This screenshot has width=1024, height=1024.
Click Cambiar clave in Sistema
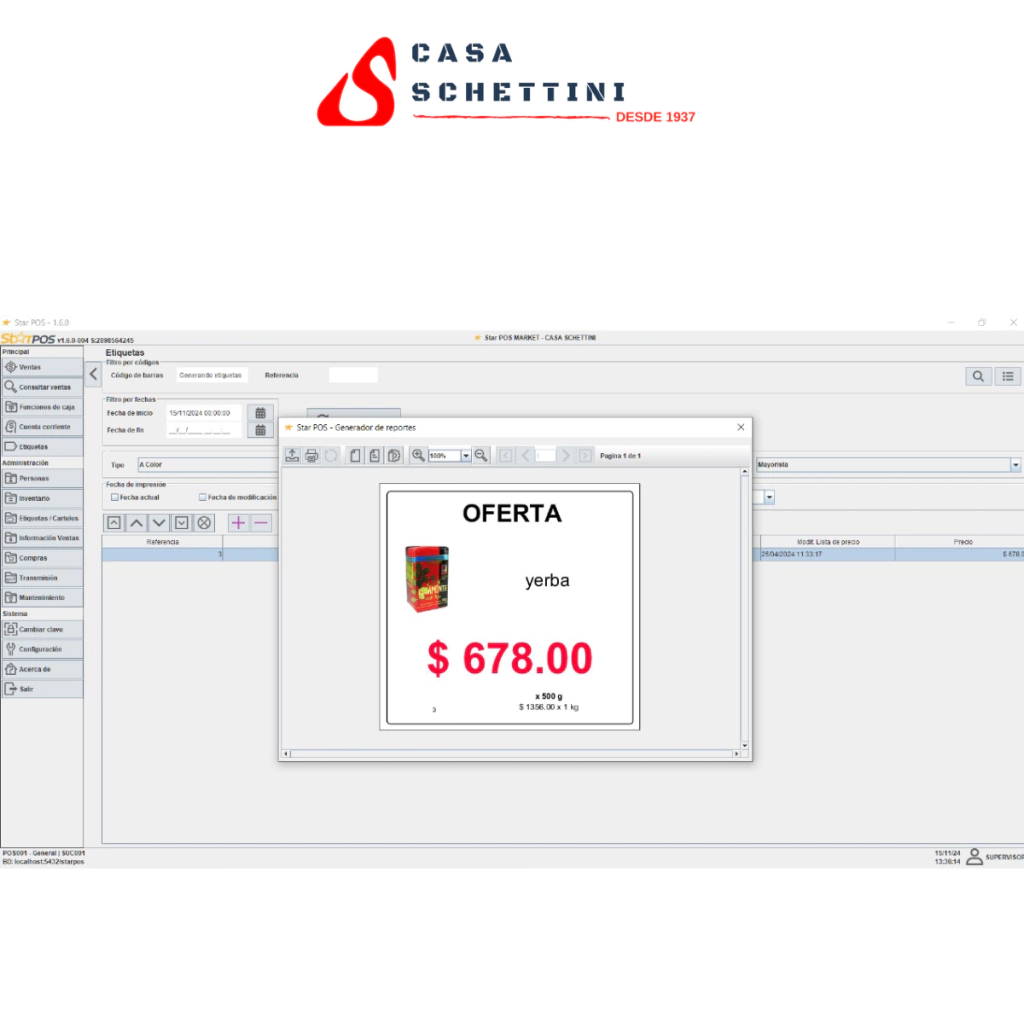point(42,630)
